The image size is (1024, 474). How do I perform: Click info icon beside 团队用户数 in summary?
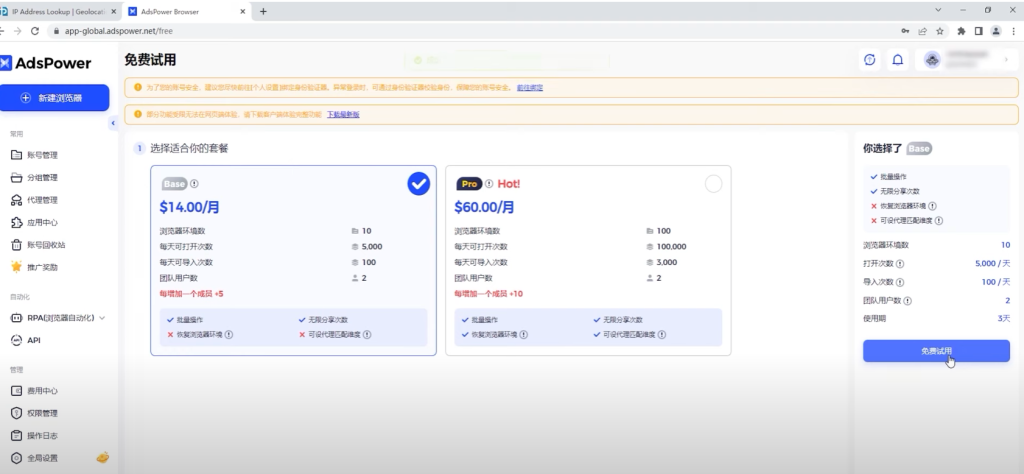pyautogui.click(x=907, y=301)
